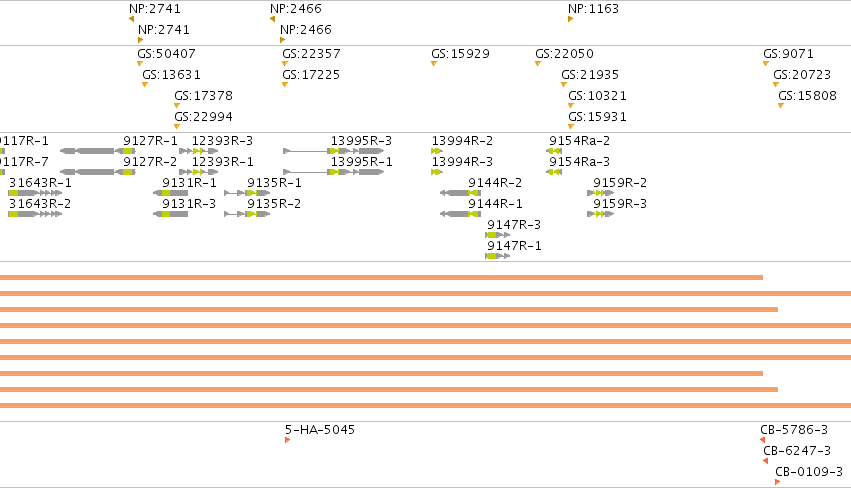Select the "9135R-2" transcript label
The width and height of the screenshot is (851, 488).
[x=274, y=204]
